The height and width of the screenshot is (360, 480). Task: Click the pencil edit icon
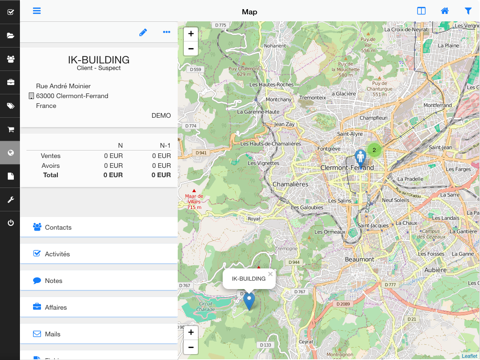(143, 32)
